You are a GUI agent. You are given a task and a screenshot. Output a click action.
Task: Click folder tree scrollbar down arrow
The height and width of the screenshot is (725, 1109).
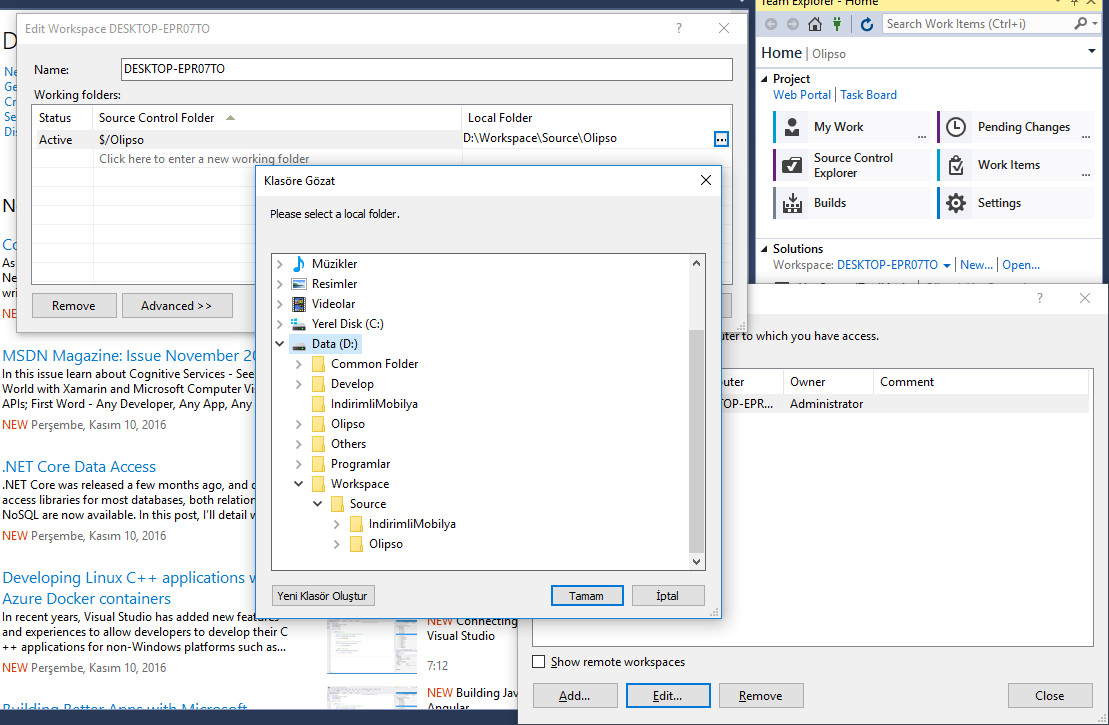[x=697, y=562]
